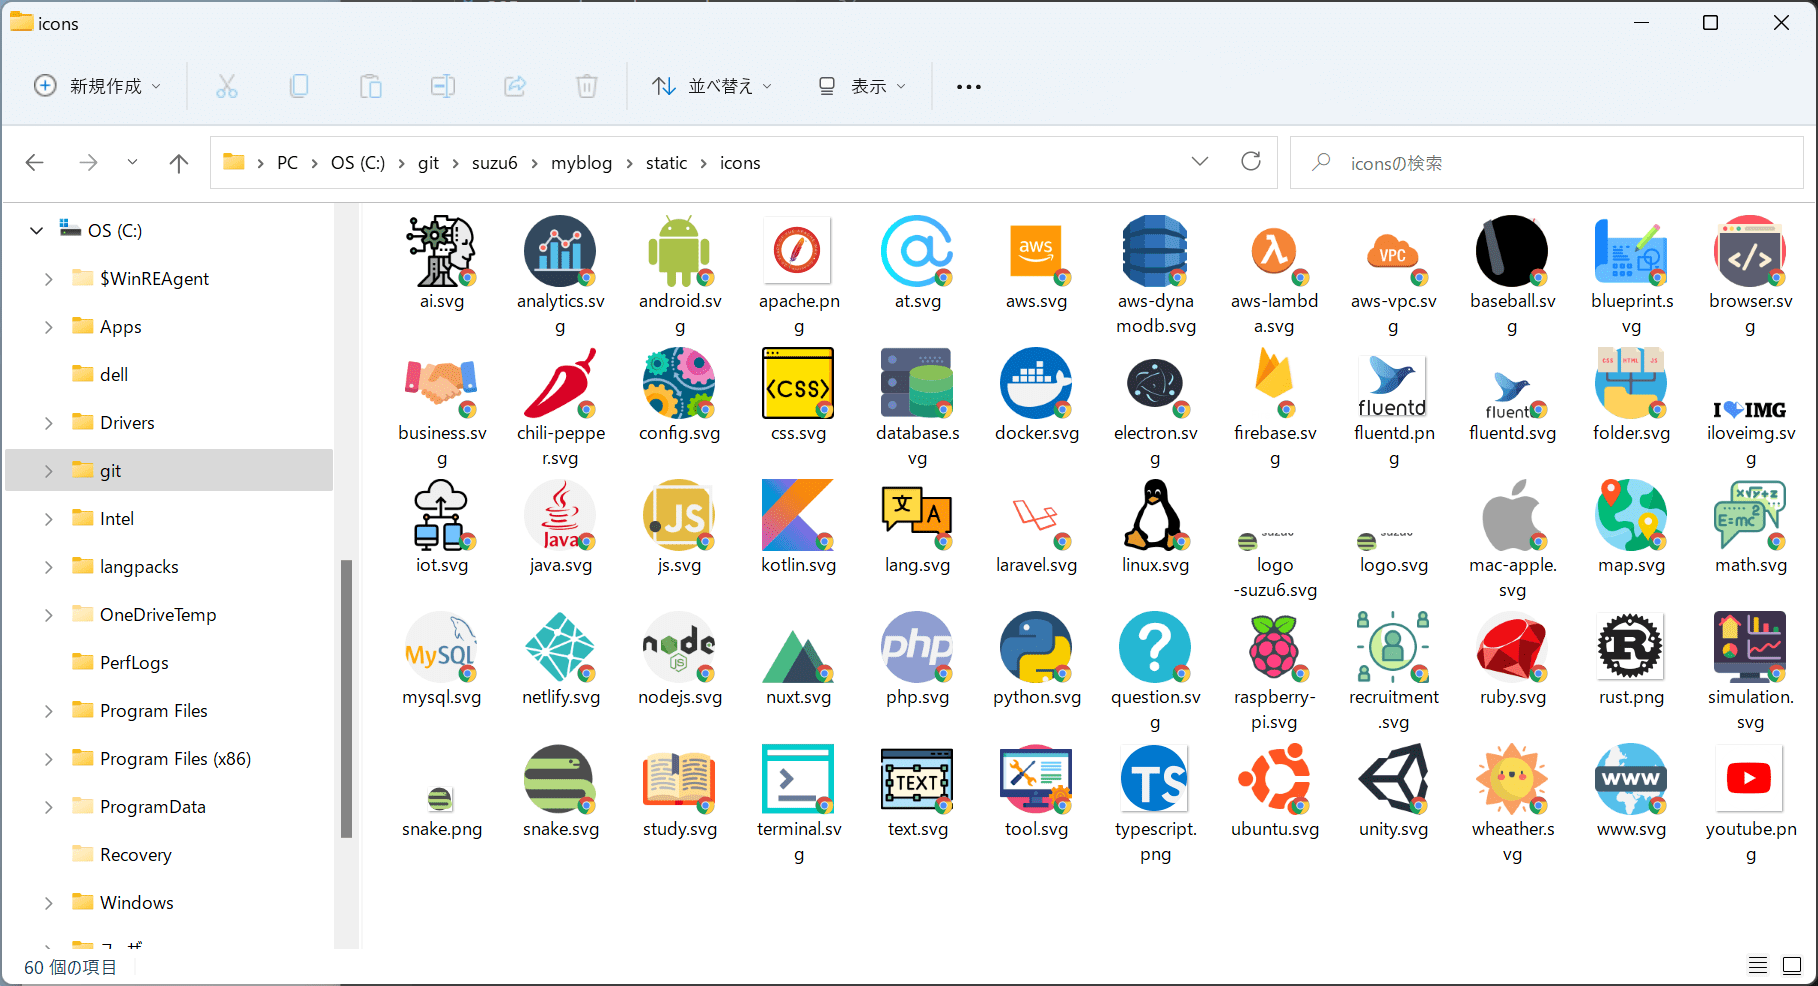Expand the Program Files (x86) node

coord(48,759)
